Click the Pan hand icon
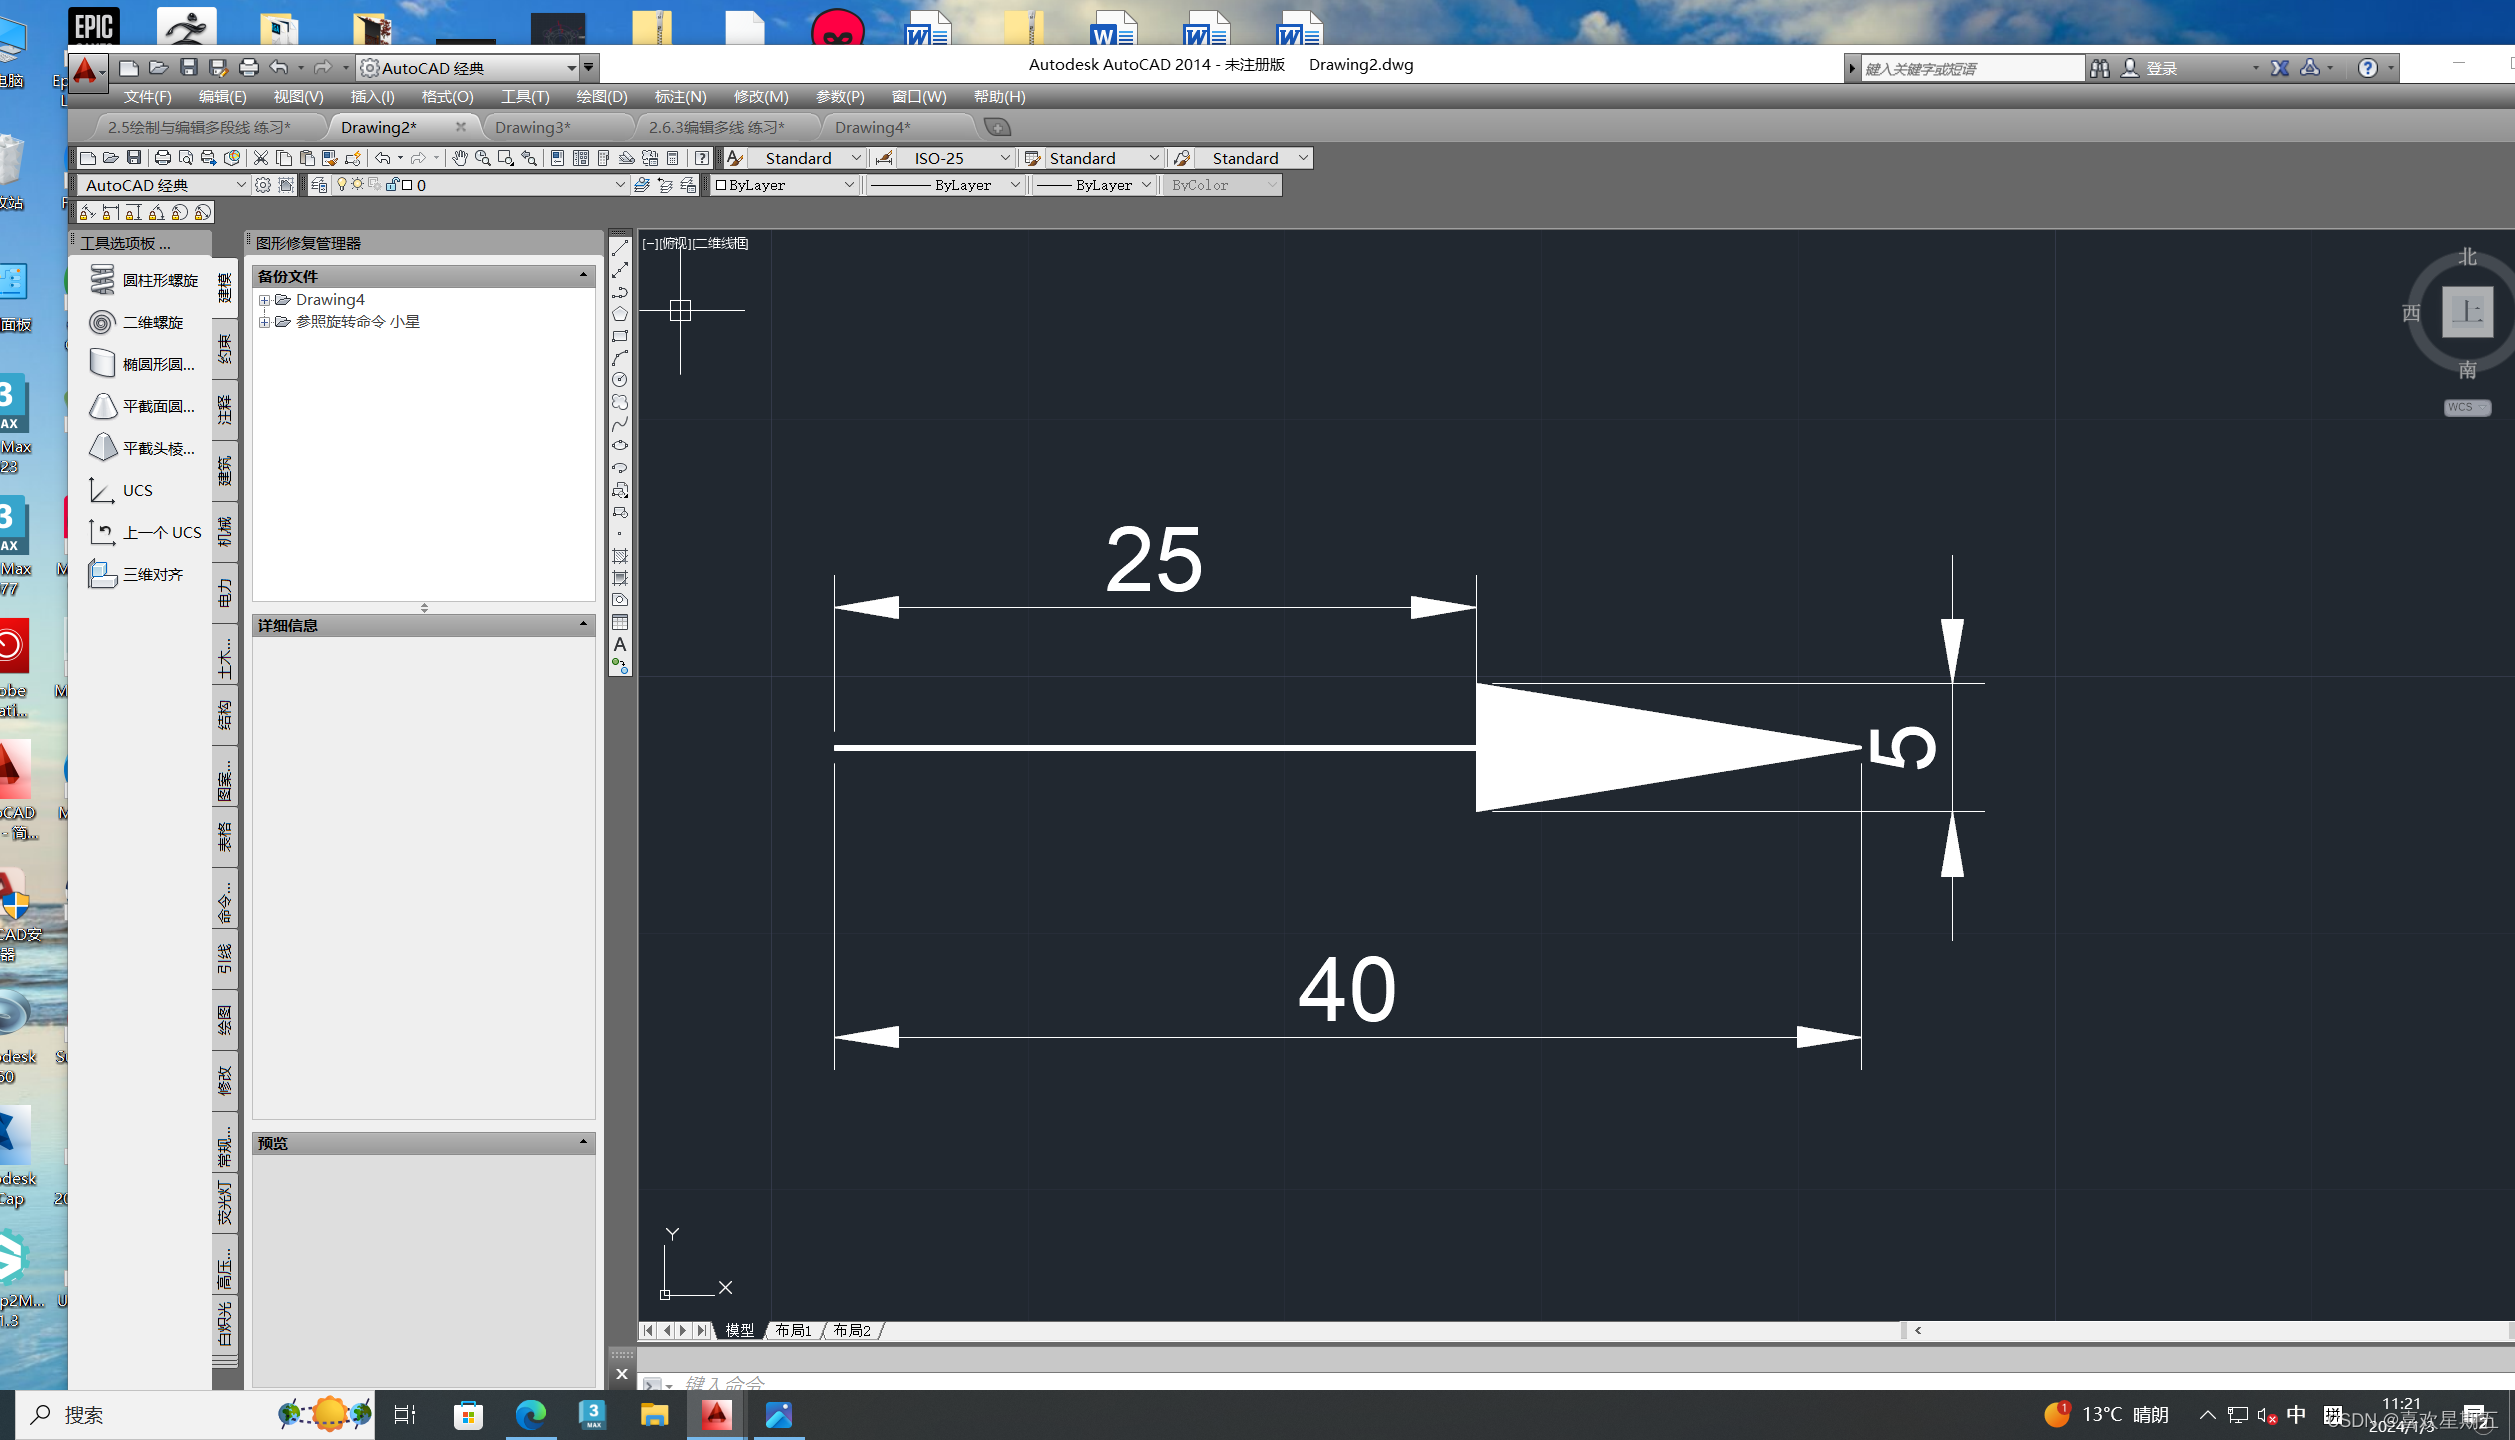The image size is (2515, 1440). [x=459, y=158]
